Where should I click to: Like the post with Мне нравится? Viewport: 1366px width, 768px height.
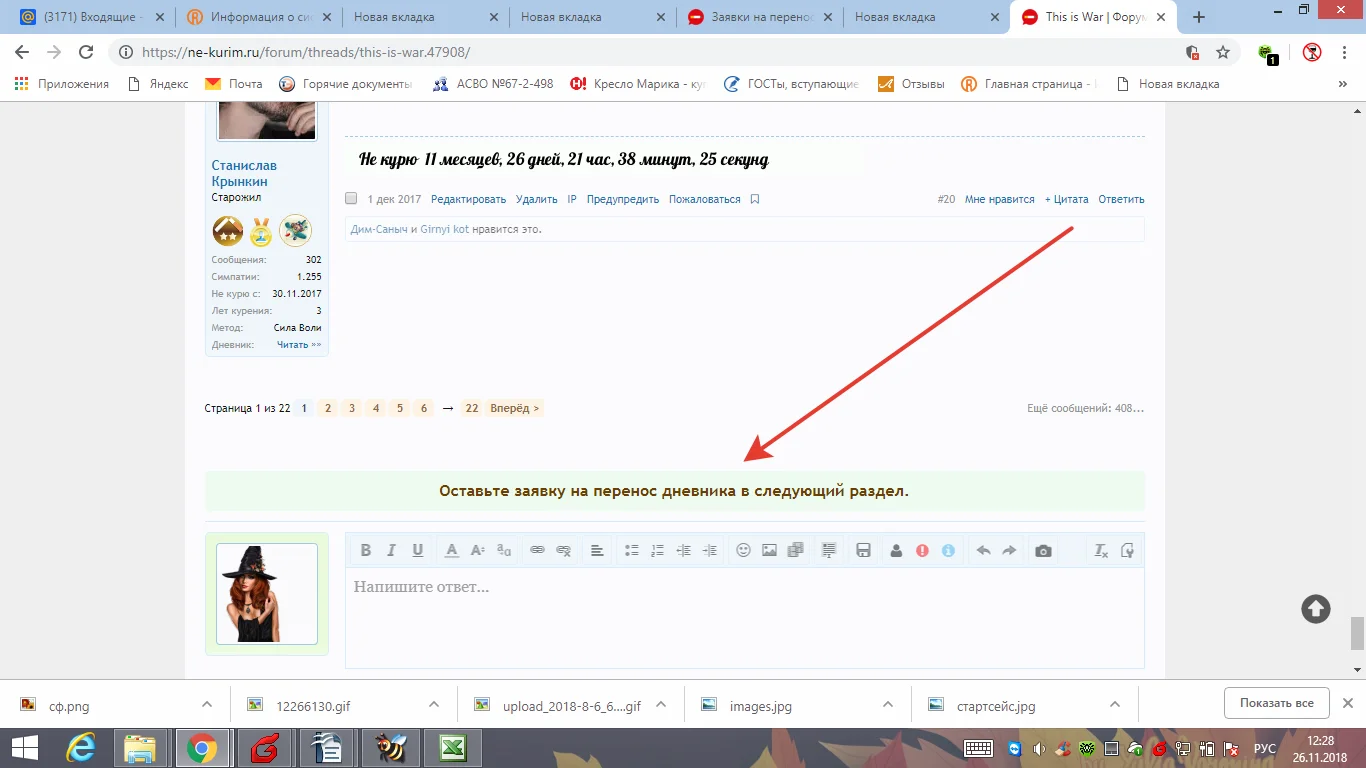tap(1000, 199)
